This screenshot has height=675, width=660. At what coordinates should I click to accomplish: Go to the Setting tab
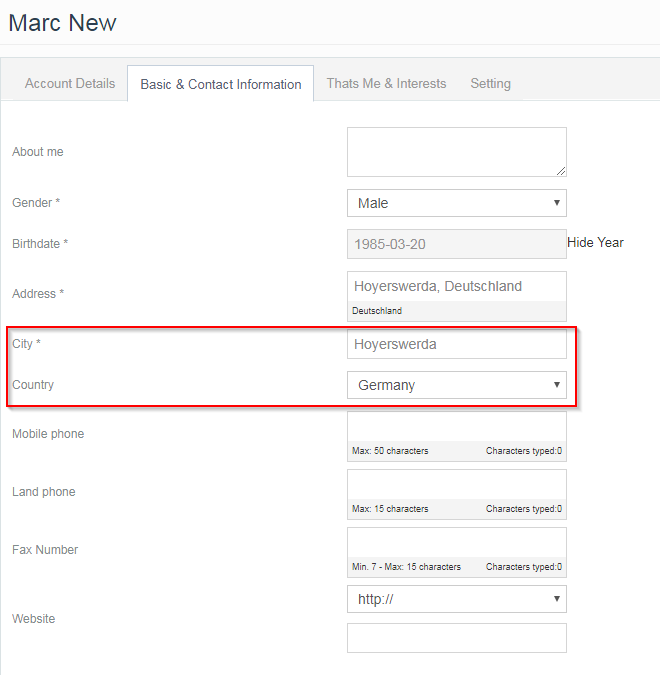(490, 84)
